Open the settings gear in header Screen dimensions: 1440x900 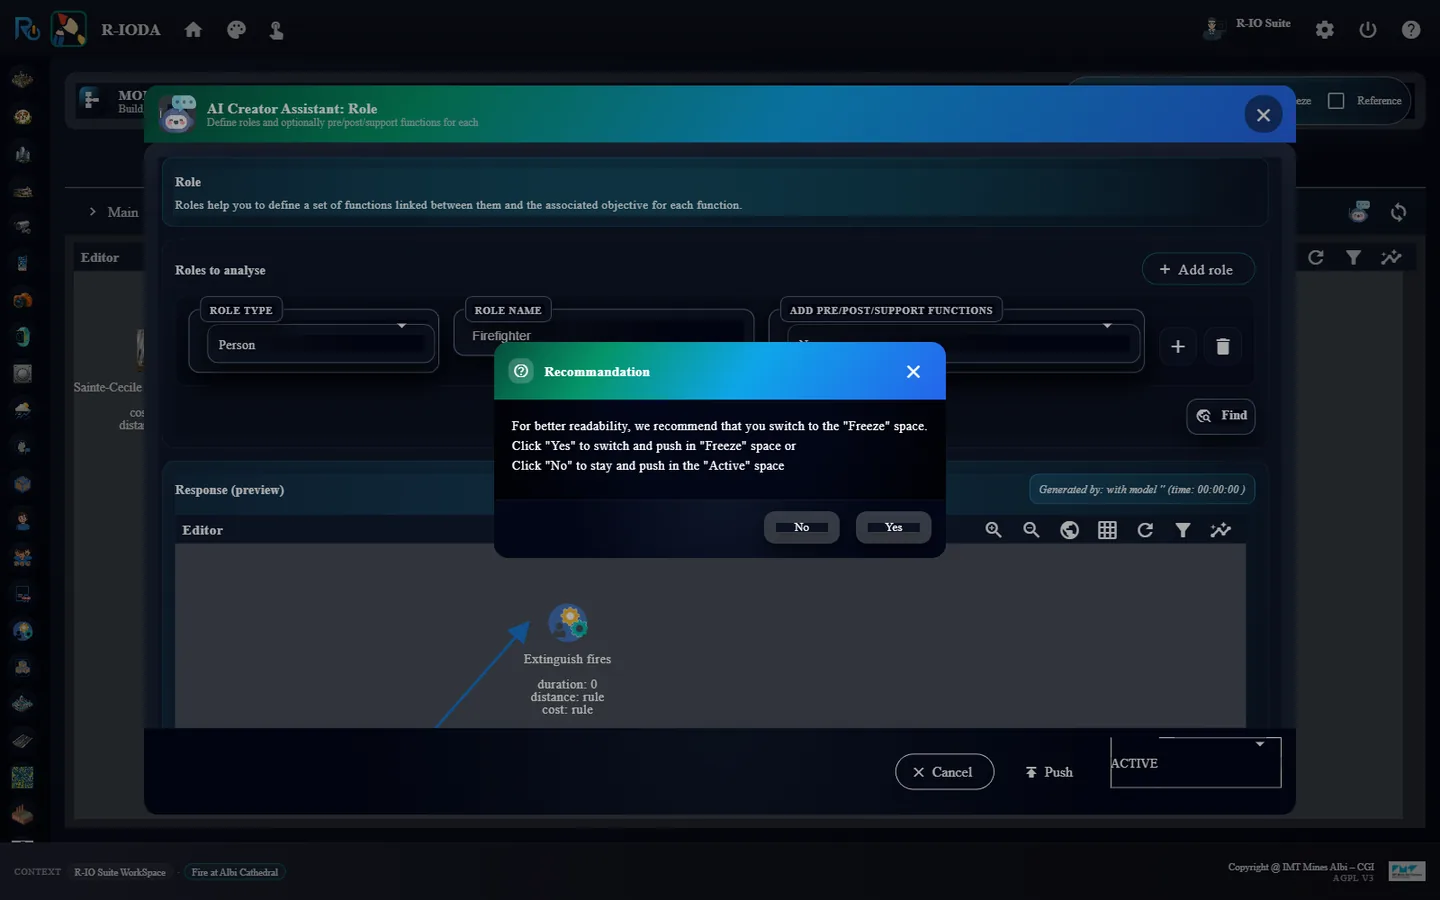[x=1325, y=30]
